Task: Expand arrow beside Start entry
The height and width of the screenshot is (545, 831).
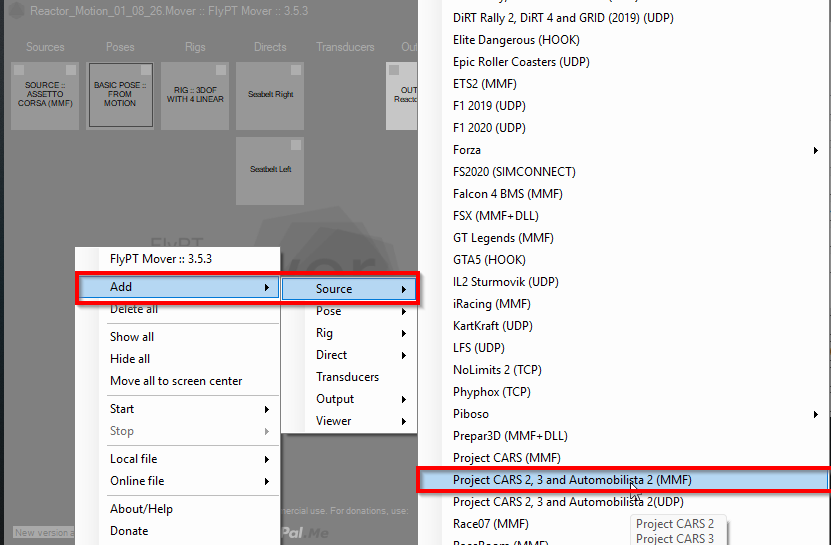Action: 267,409
